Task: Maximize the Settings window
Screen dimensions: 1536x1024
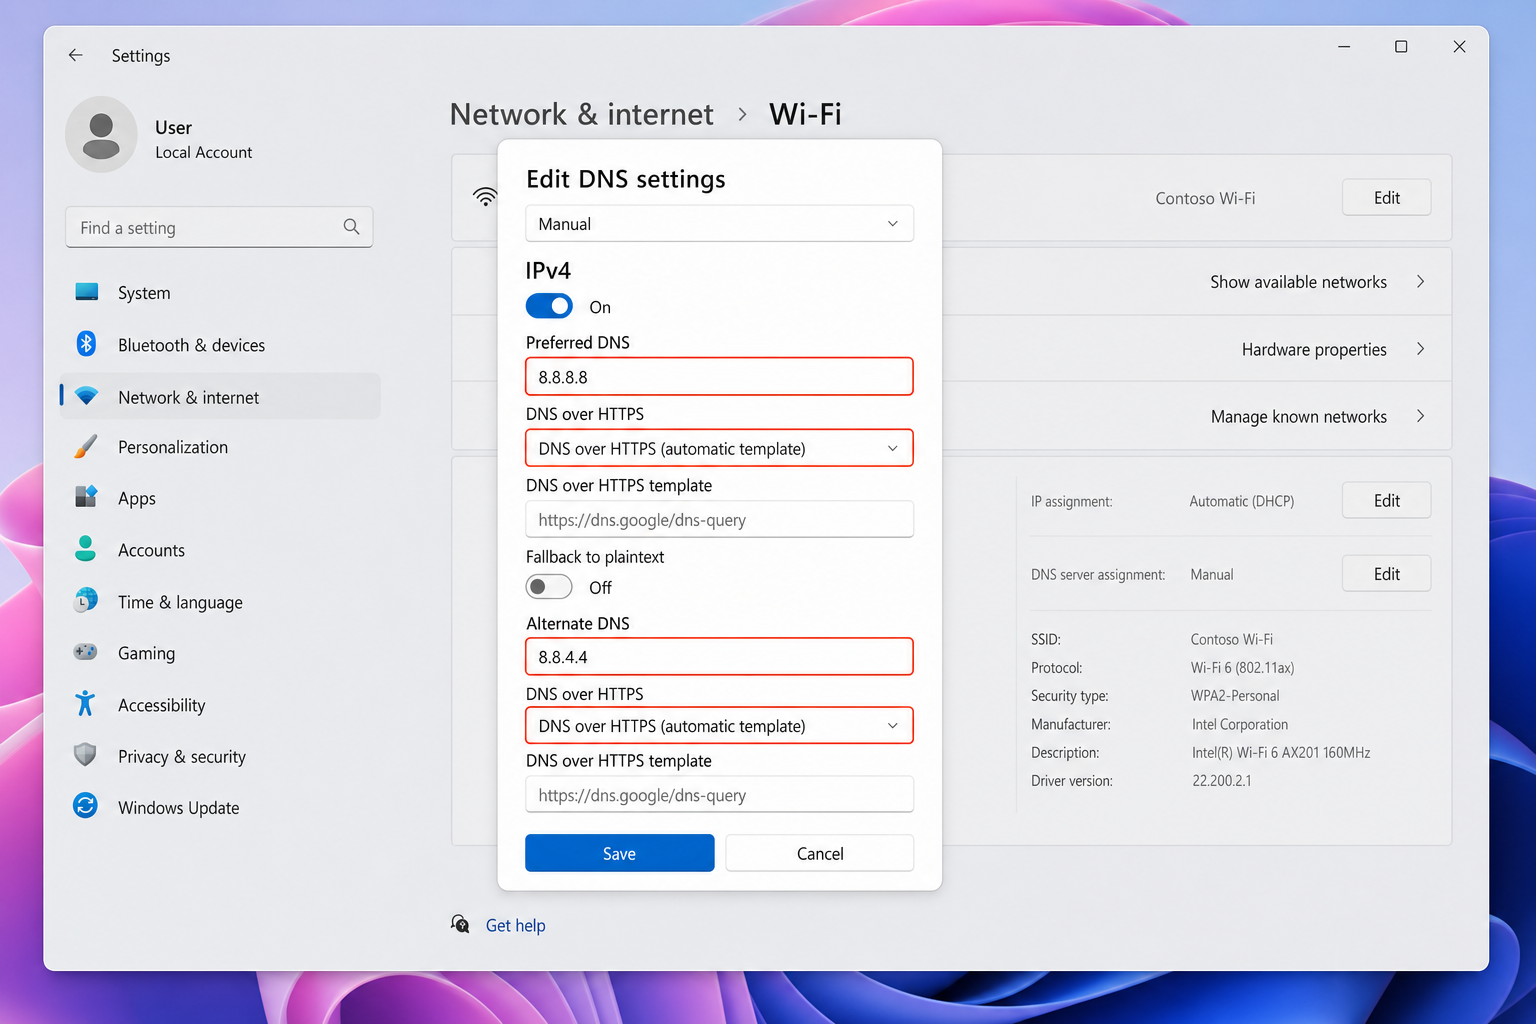Action: (x=1401, y=46)
